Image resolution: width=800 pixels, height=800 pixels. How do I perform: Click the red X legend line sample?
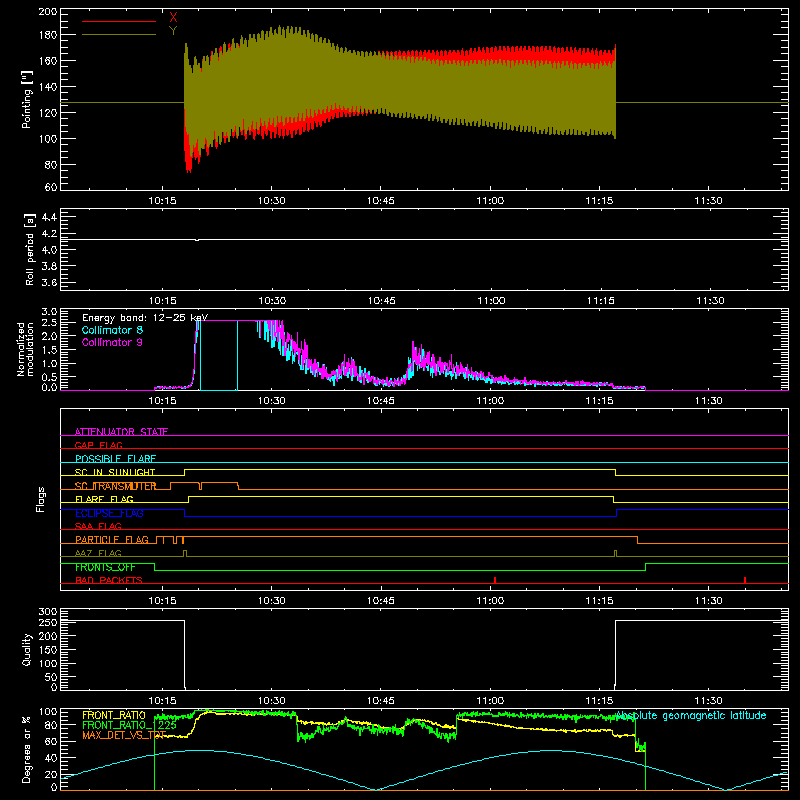click(x=119, y=21)
